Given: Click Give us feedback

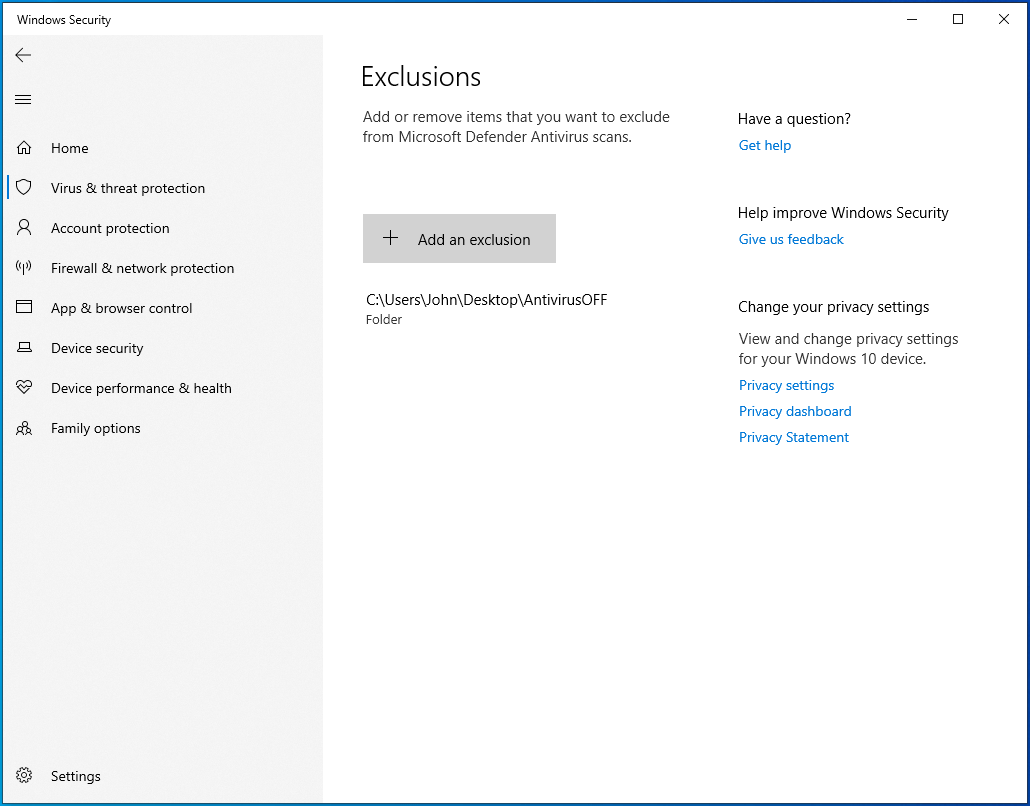Looking at the screenshot, I should point(790,239).
